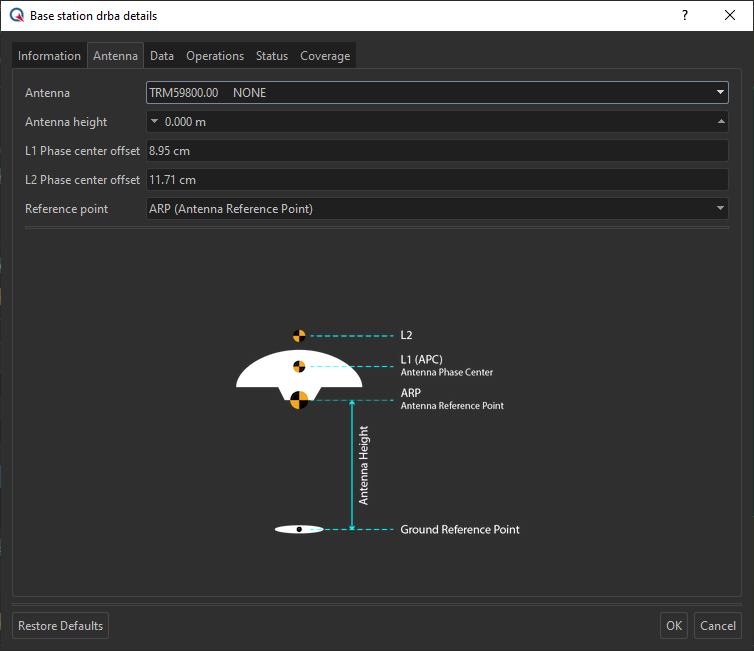Screen dimensions: 754x651
Task: Select the Operations tab
Action: (x=215, y=56)
